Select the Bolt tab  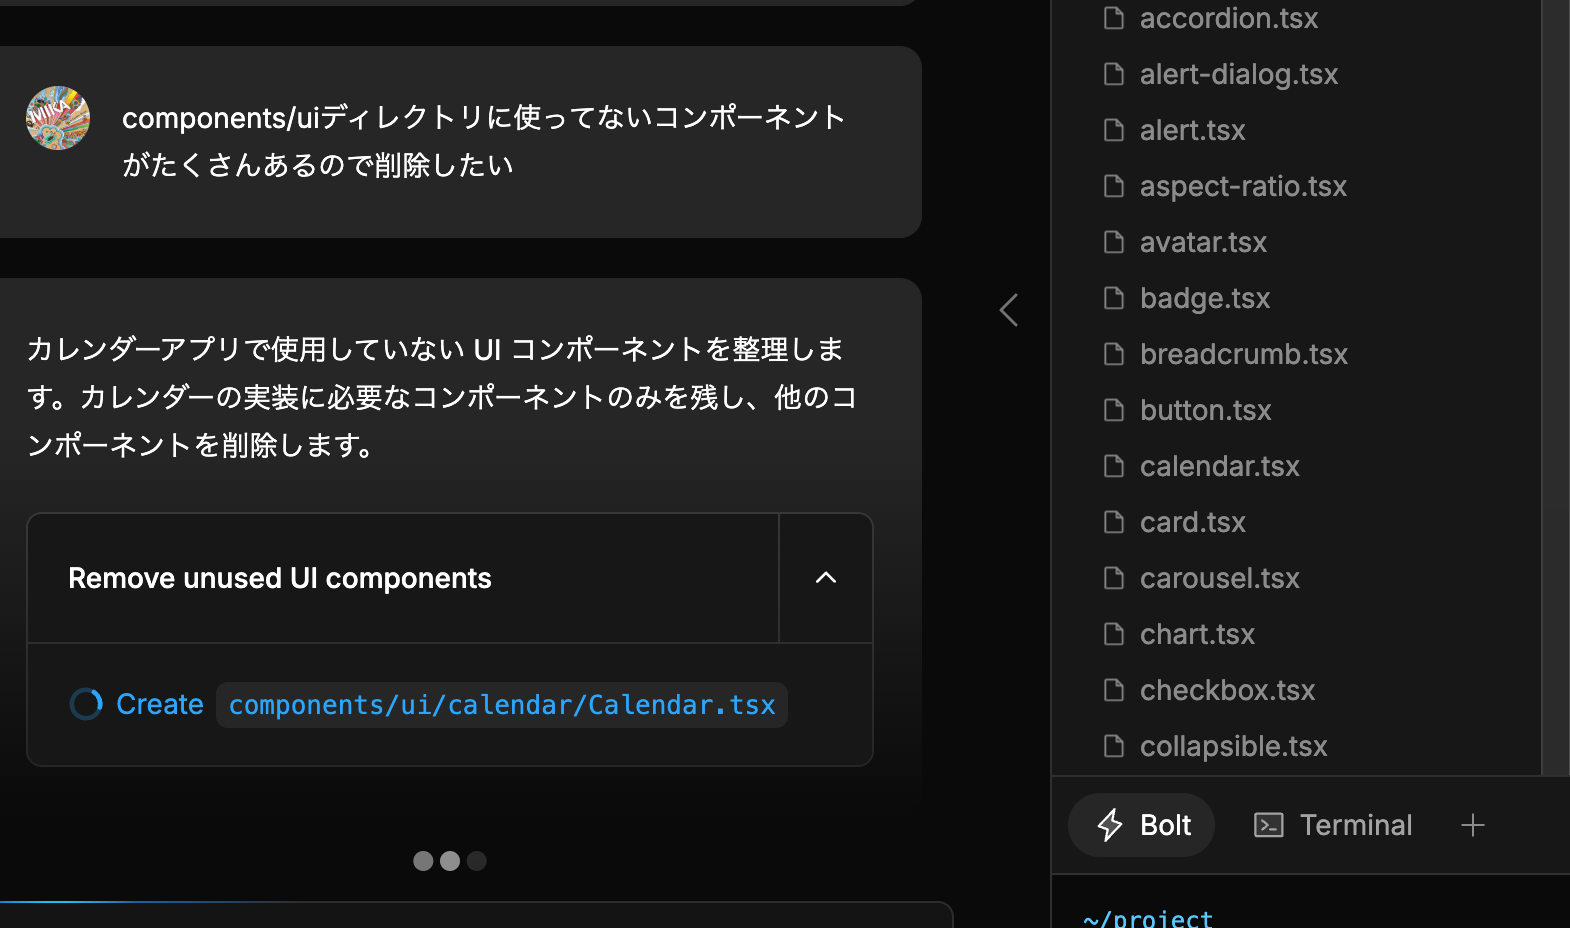click(1142, 825)
